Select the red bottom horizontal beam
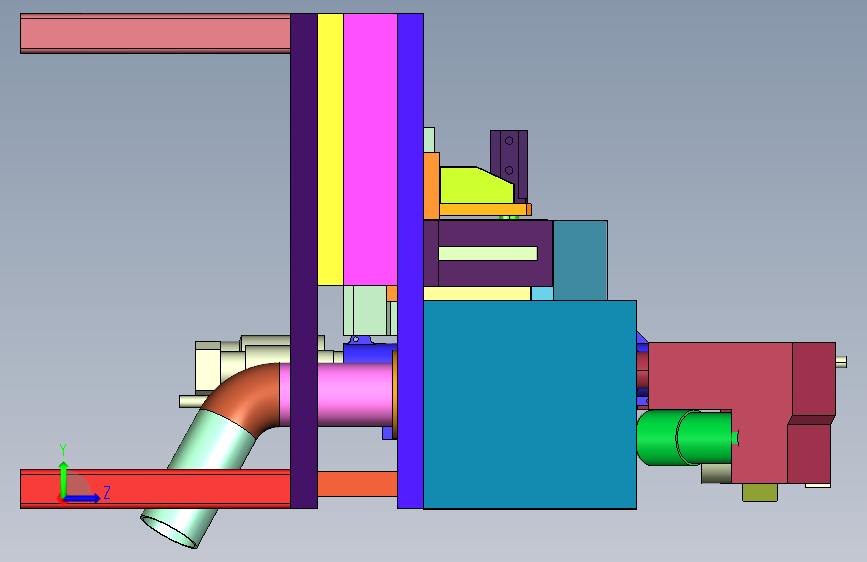The height and width of the screenshot is (562, 867). [155, 489]
